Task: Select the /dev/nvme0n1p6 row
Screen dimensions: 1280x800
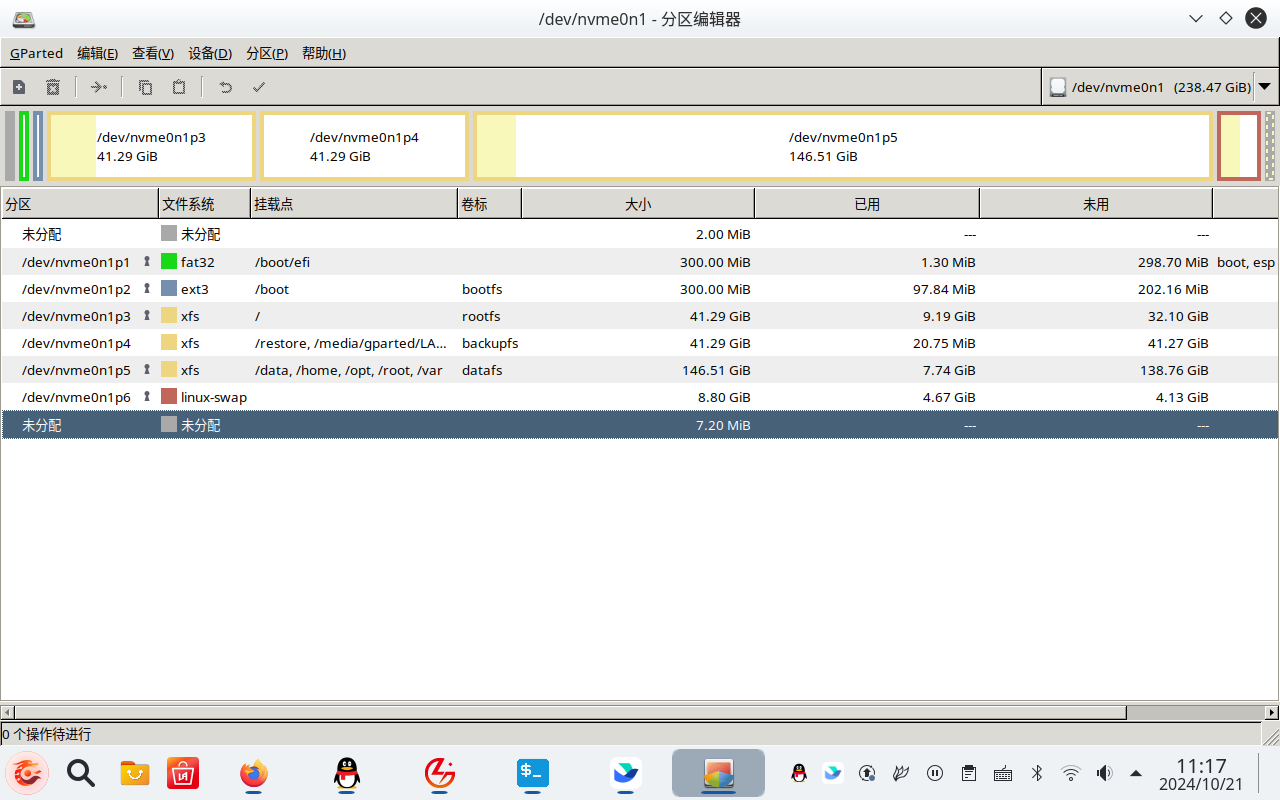Action: [x=640, y=396]
